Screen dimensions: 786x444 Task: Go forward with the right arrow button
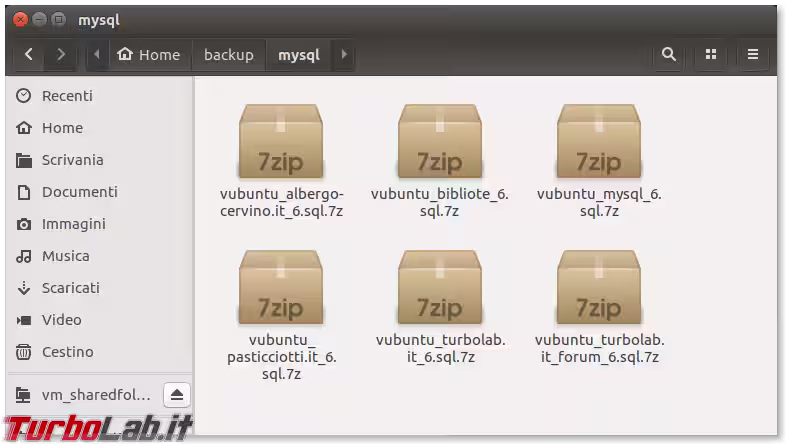61,54
